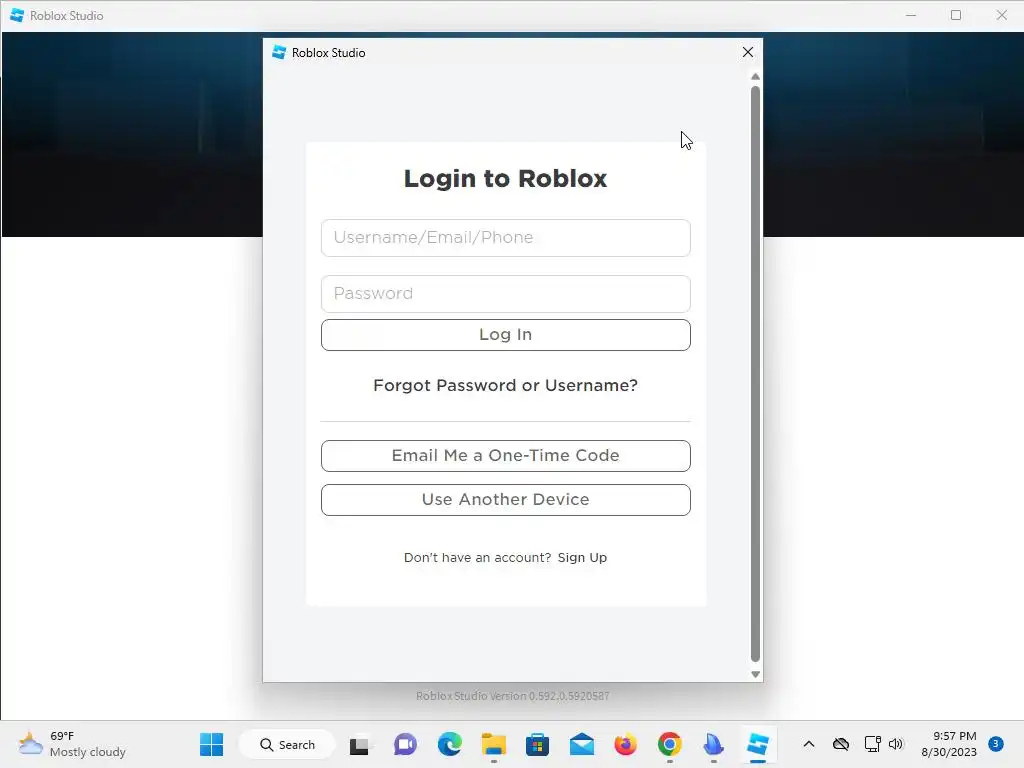Maximize the main Roblox Studio window
1024x768 pixels.
[x=955, y=15]
